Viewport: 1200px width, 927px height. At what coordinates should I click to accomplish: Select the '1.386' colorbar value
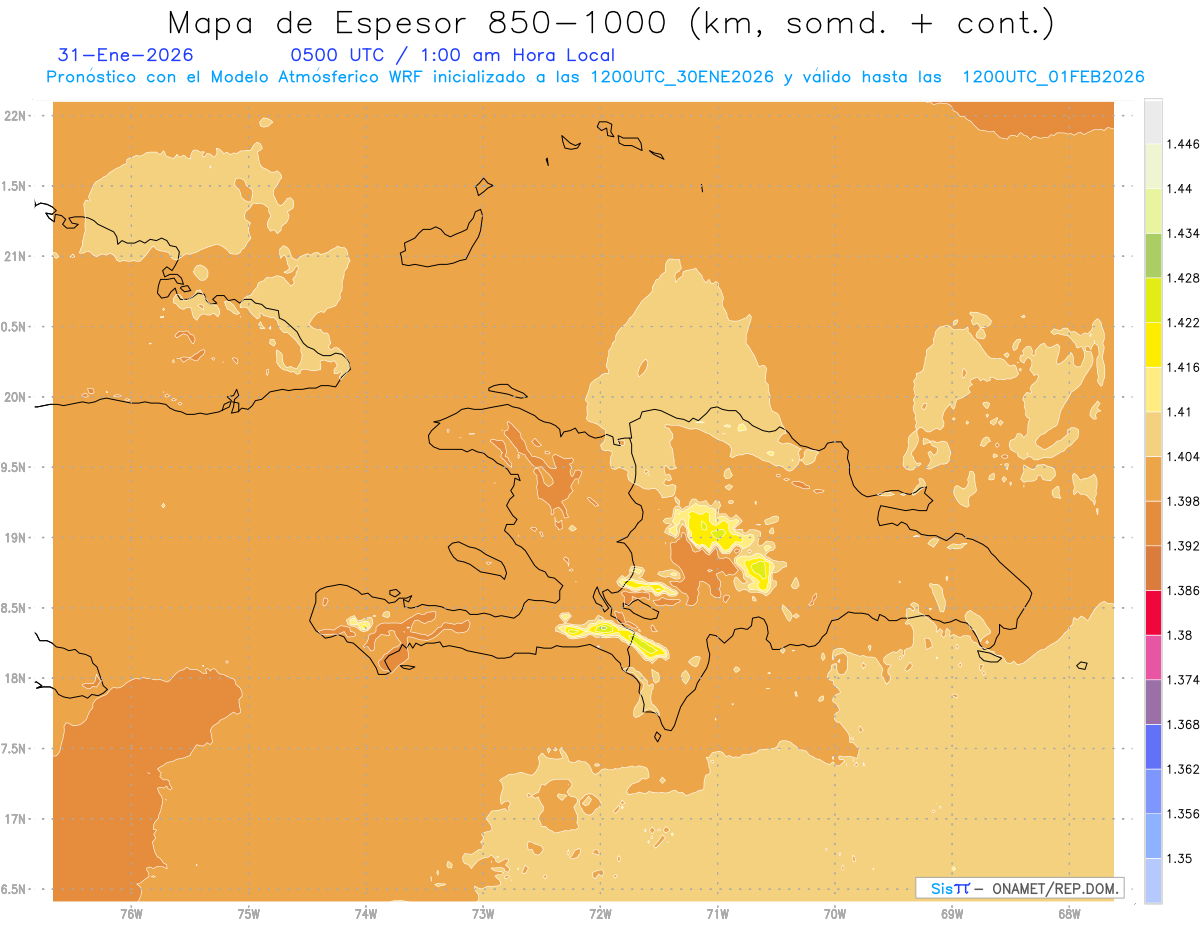coord(1185,590)
